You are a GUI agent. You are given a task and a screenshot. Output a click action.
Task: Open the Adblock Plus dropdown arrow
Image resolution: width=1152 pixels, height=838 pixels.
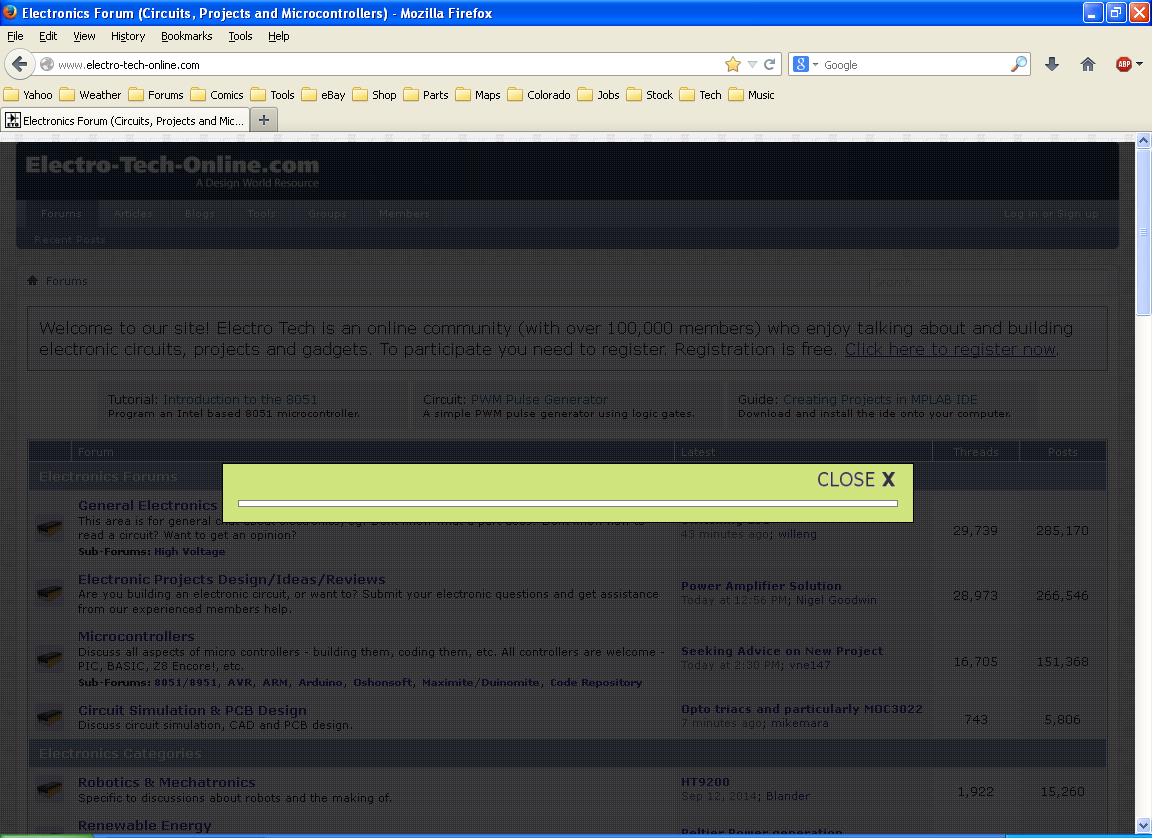(1140, 65)
